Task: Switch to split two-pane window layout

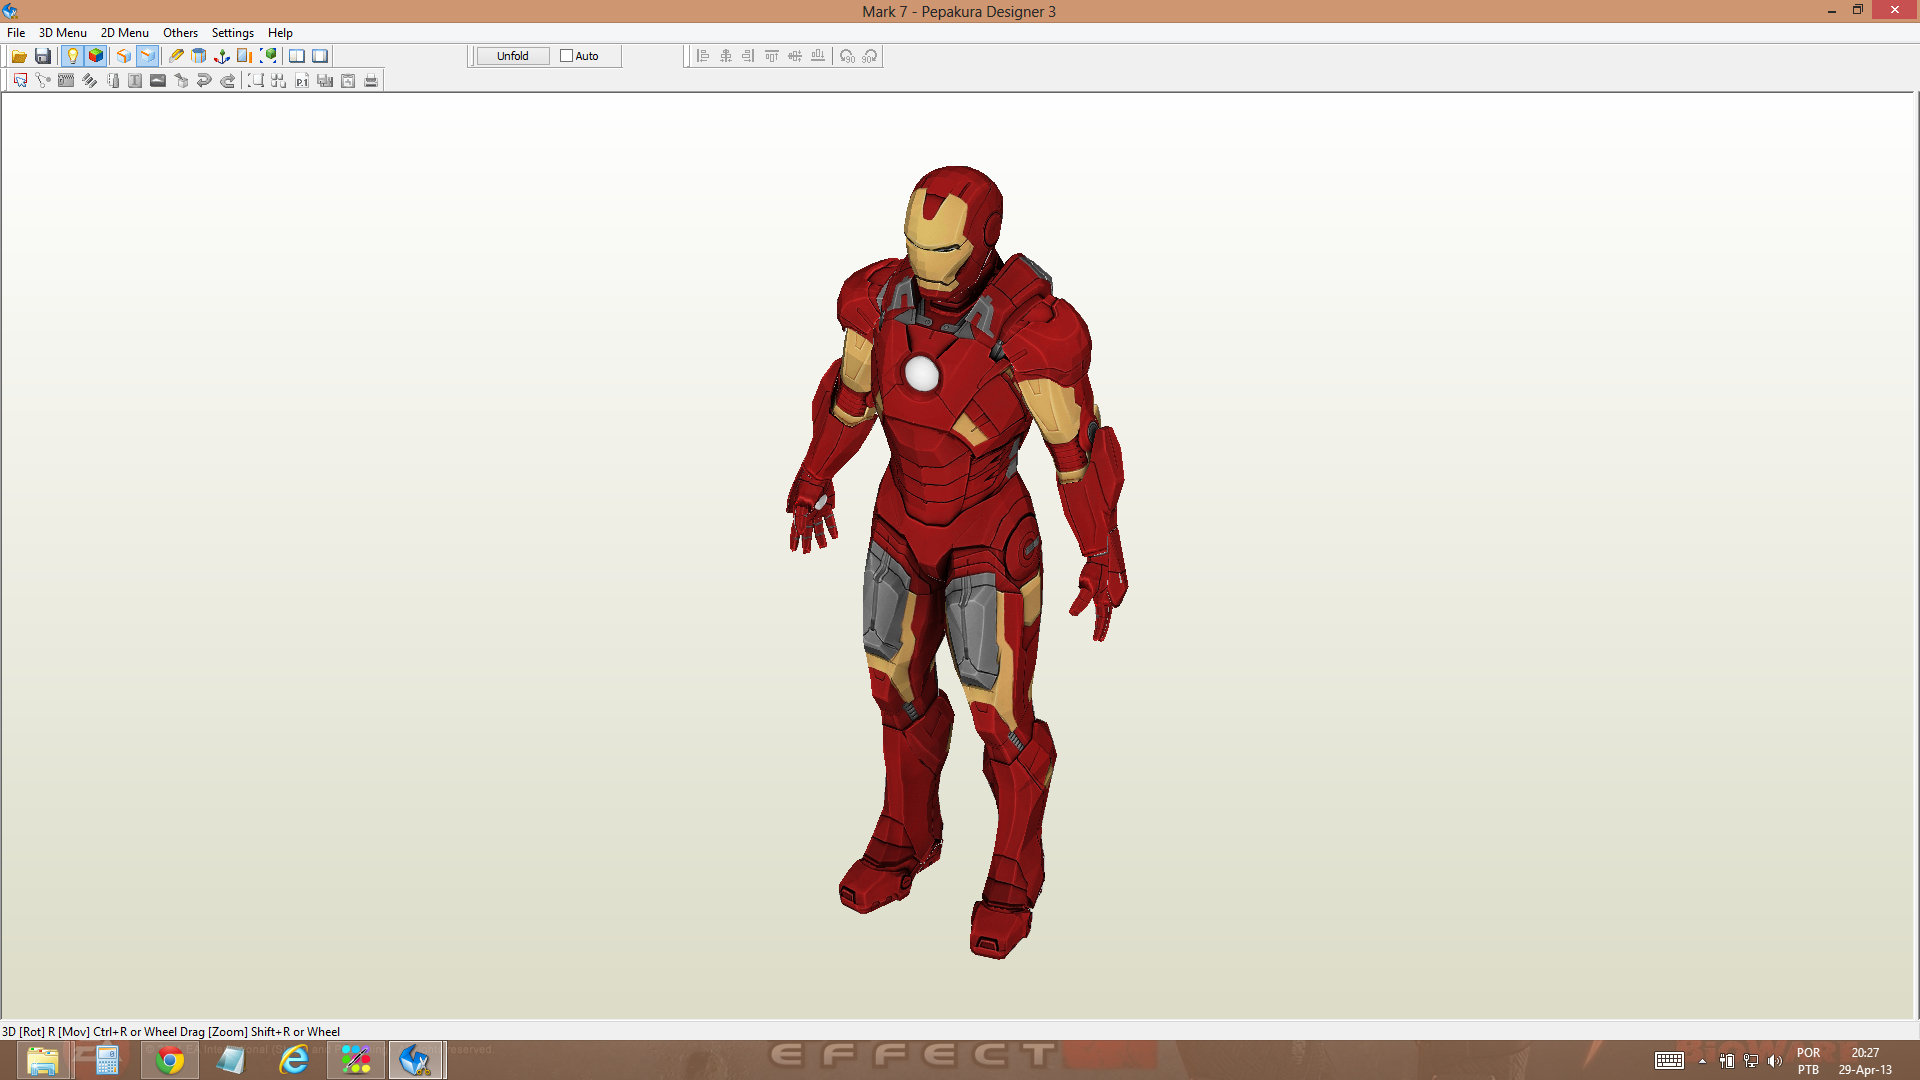Action: pos(297,56)
